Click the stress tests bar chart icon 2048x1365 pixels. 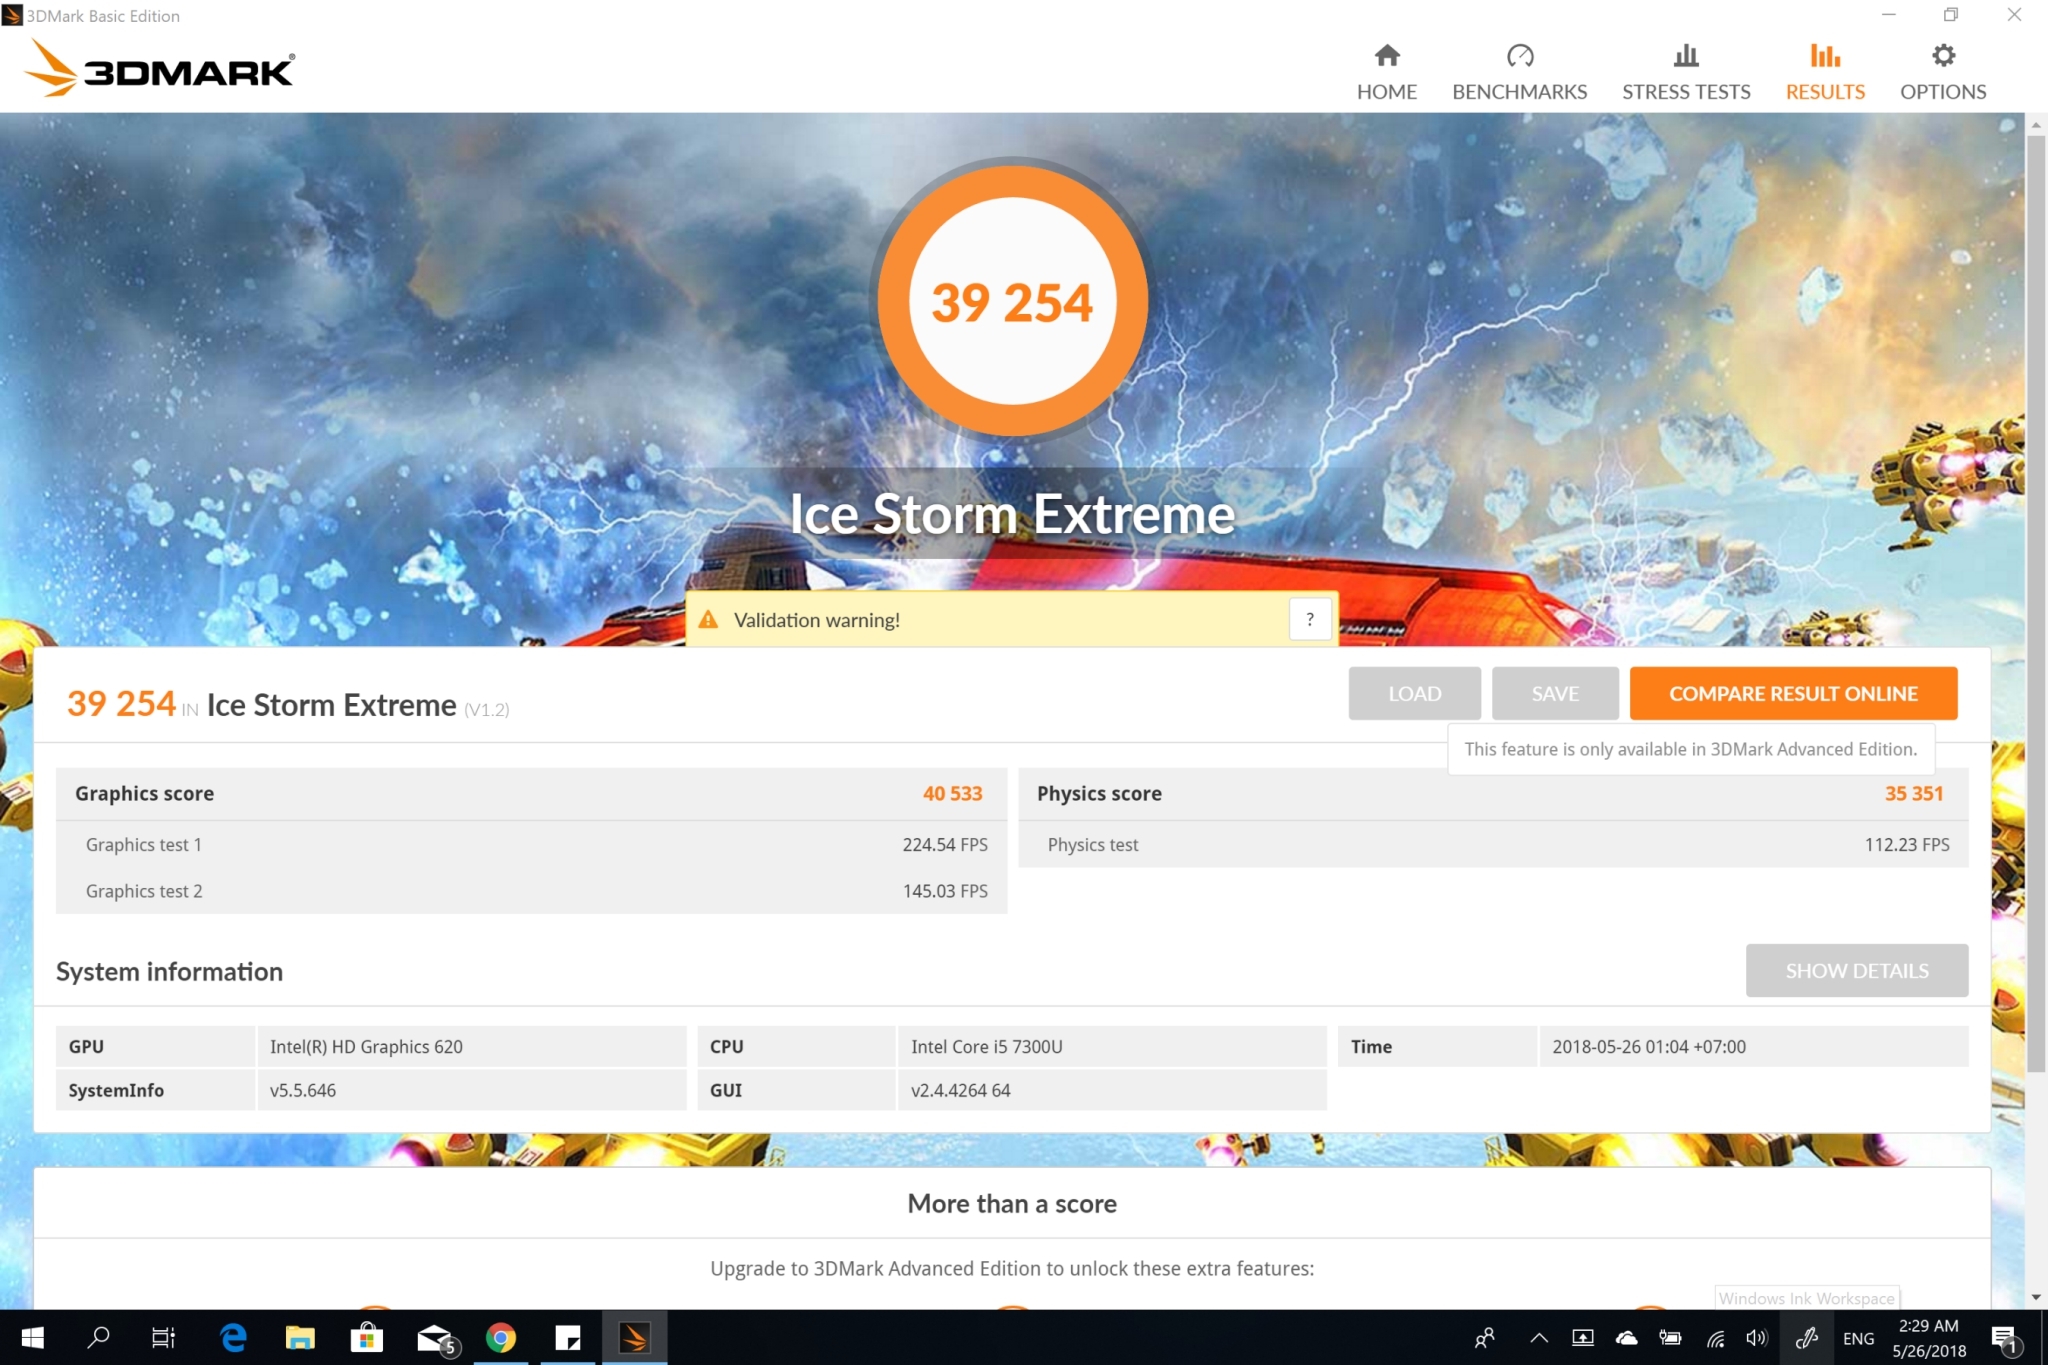coord(1686,55)
